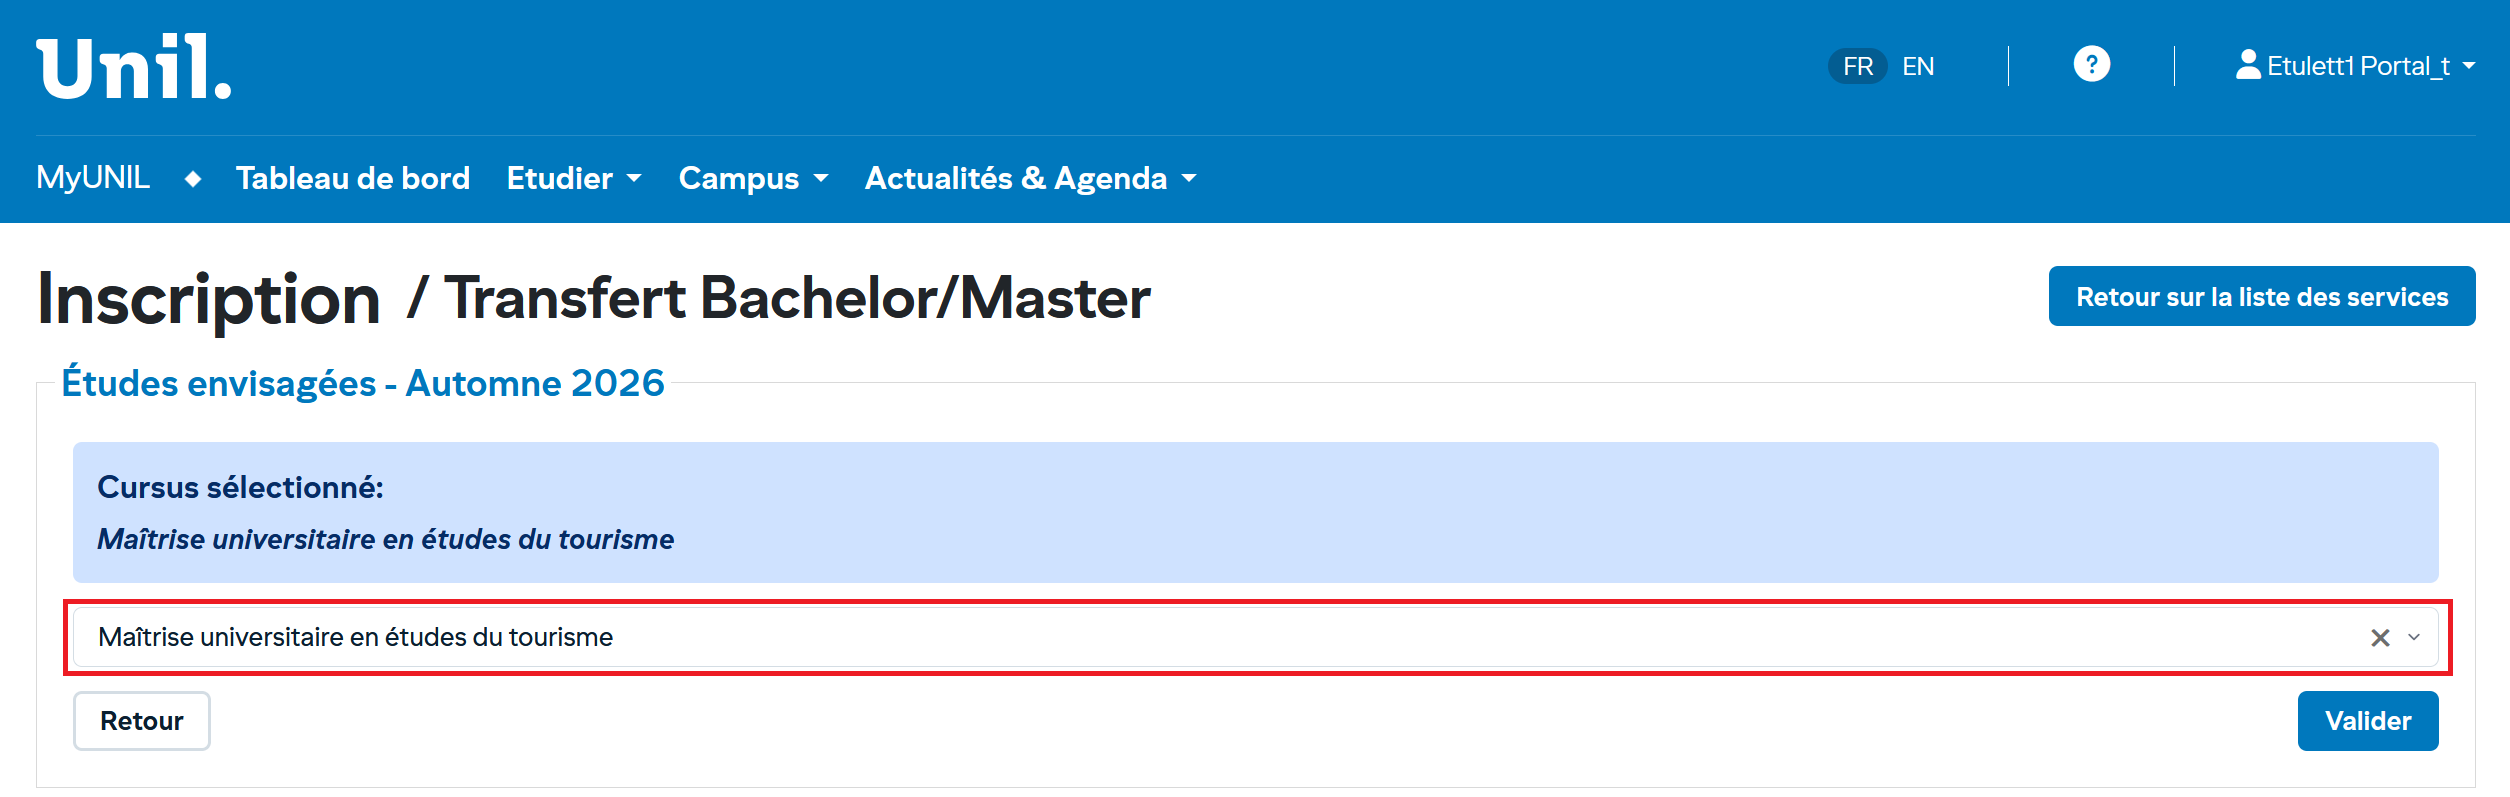Viewport: 2510px width, 797px height.
Task: Click the Études envisagées - Automne 2026 heading
Action: coord(363,383)
